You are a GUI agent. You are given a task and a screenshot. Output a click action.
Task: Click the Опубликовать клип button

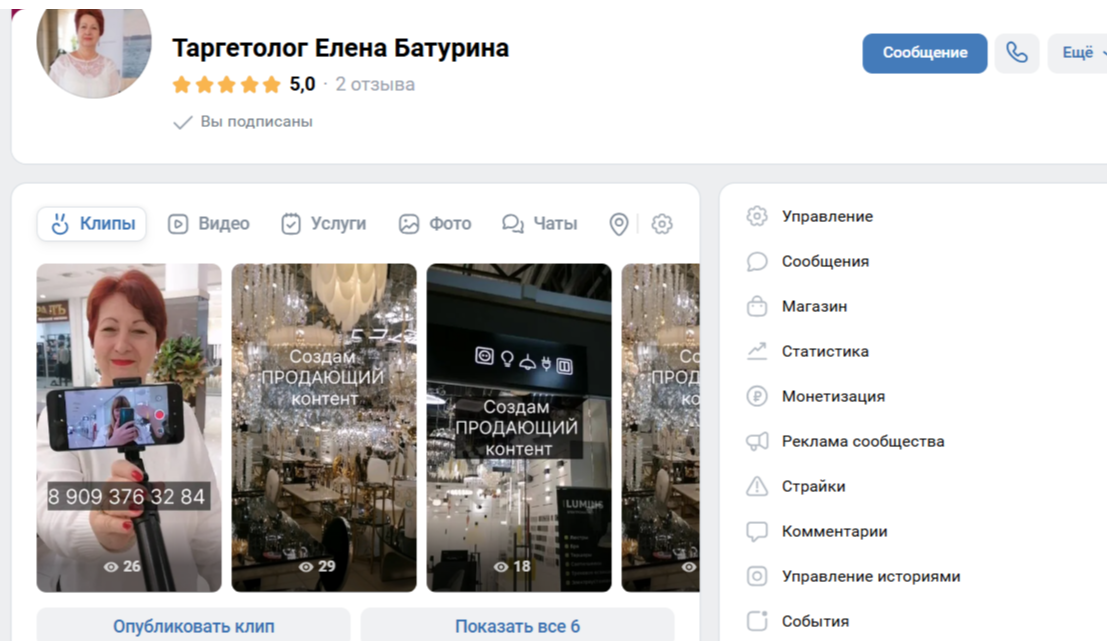(x=193, y=626)
